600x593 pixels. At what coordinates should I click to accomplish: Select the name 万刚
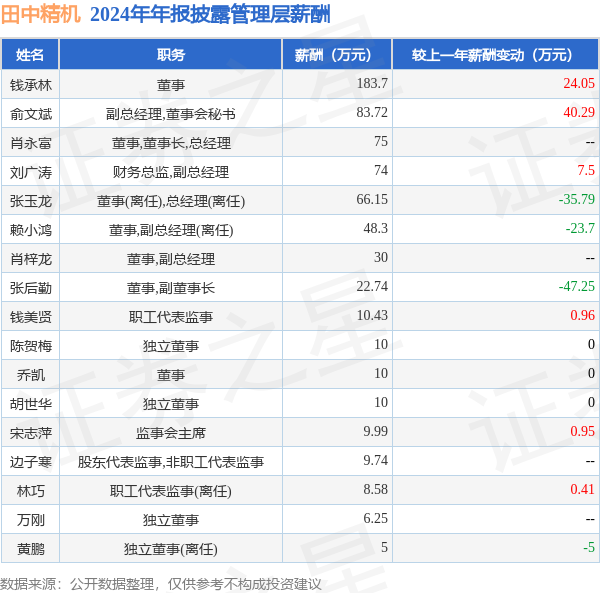[x=31, y=520]
